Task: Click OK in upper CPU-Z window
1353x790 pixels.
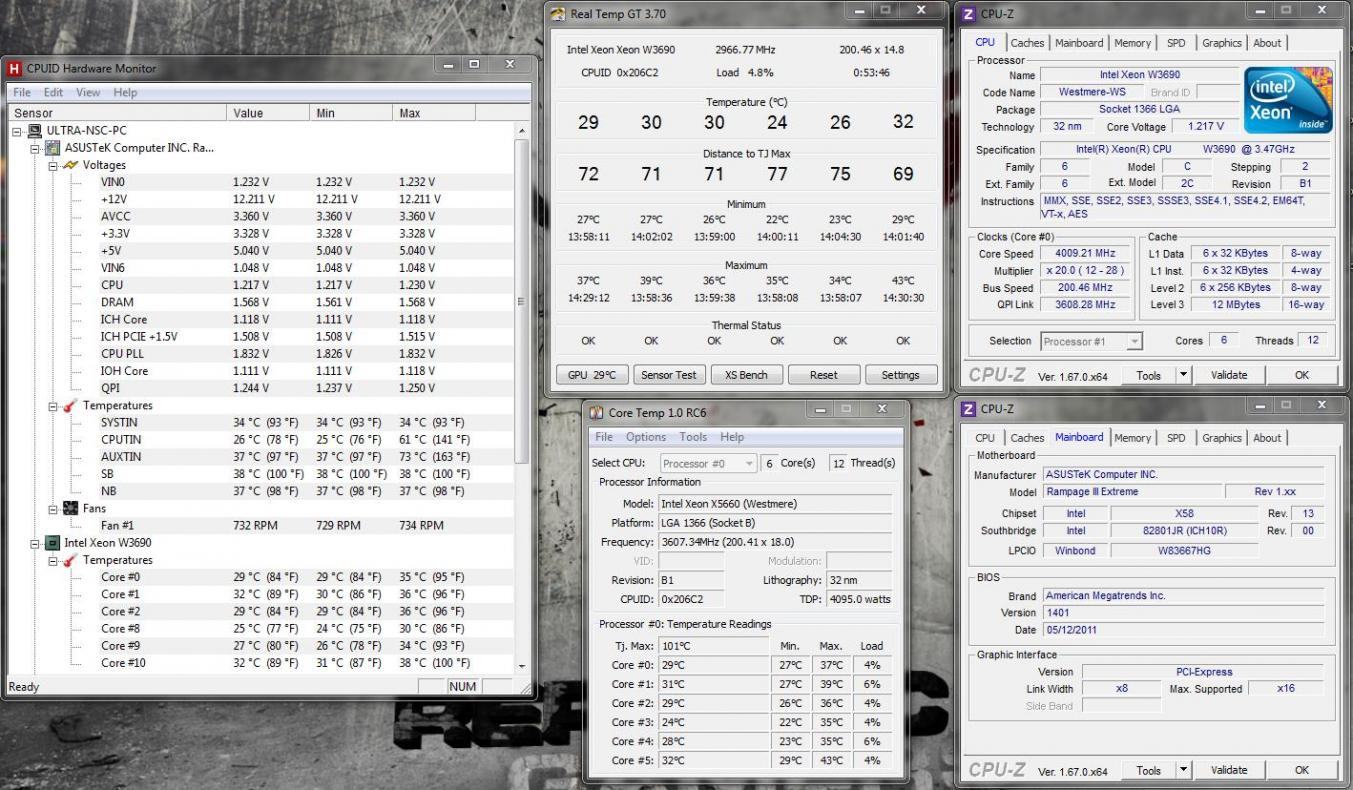Action: tap(1301, 375)
